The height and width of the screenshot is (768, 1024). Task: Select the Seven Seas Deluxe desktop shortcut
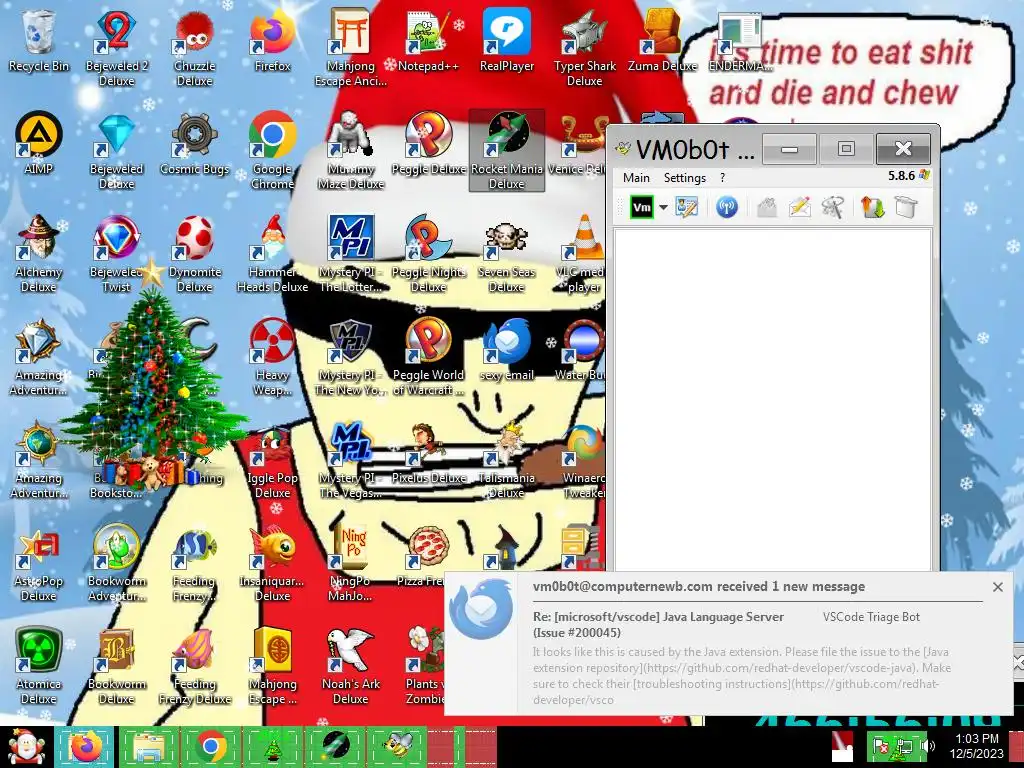507,253
